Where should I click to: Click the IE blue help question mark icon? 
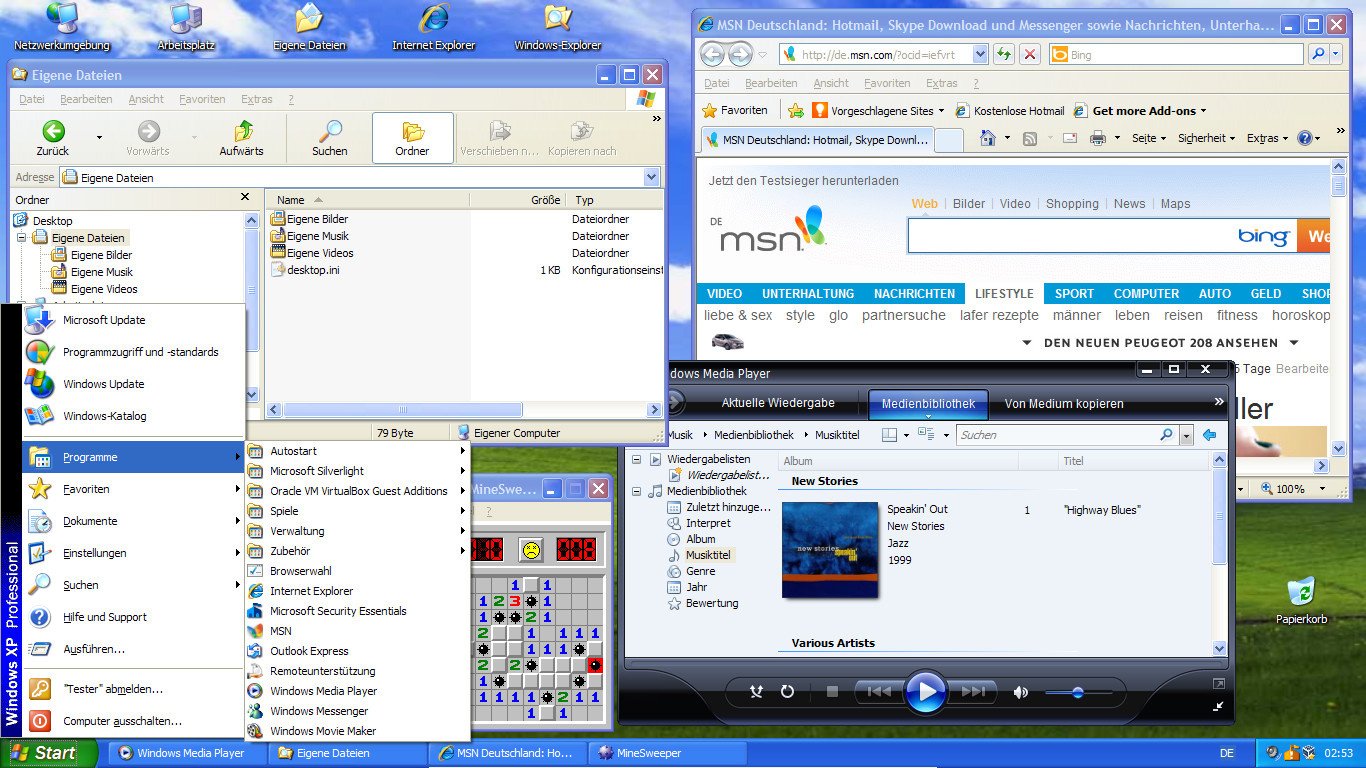click(1305, 138)
